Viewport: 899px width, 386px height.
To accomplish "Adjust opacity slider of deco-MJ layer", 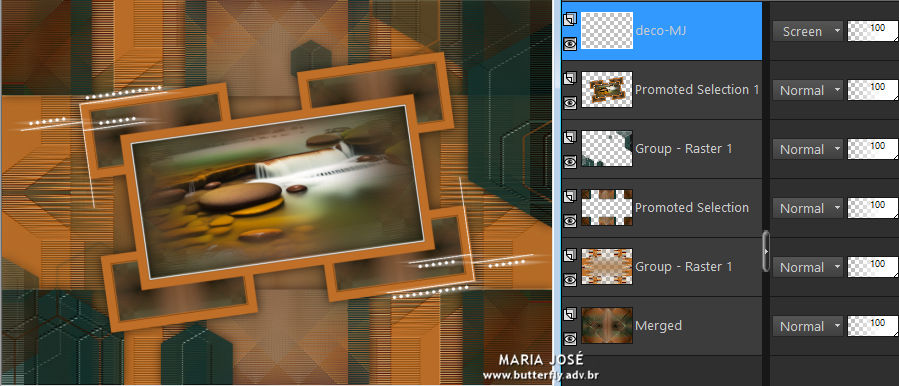I will pyautogui.click(x=873, y=32).
